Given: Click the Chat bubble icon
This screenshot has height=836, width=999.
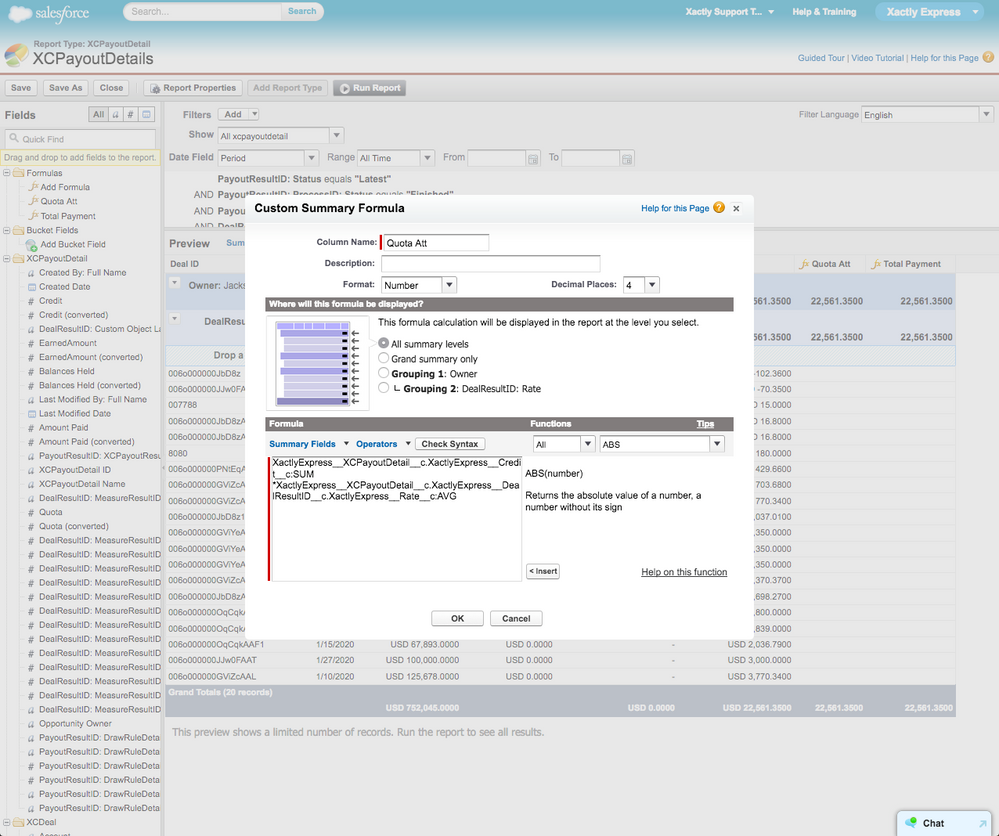Looking at the screenshot, I should tap(912, 823).
